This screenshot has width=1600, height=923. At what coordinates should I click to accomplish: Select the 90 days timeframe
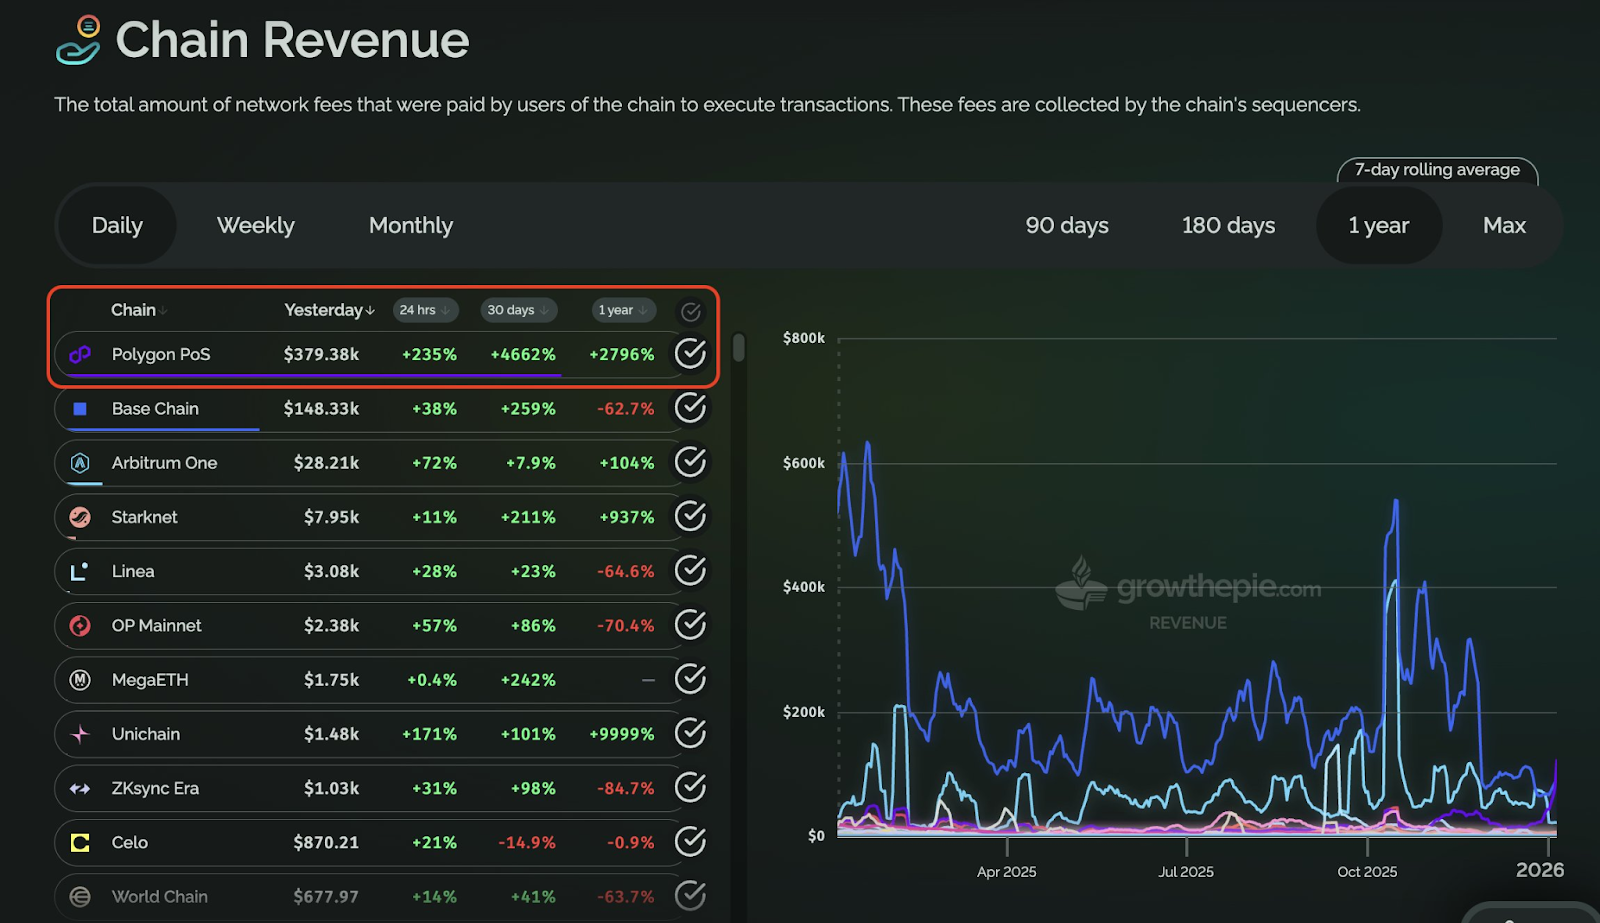(x=1067, y=226)
